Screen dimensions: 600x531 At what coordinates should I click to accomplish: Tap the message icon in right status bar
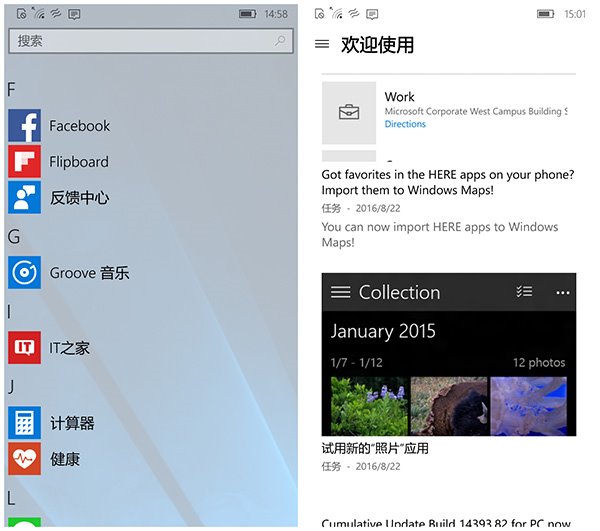click(372, 15)
